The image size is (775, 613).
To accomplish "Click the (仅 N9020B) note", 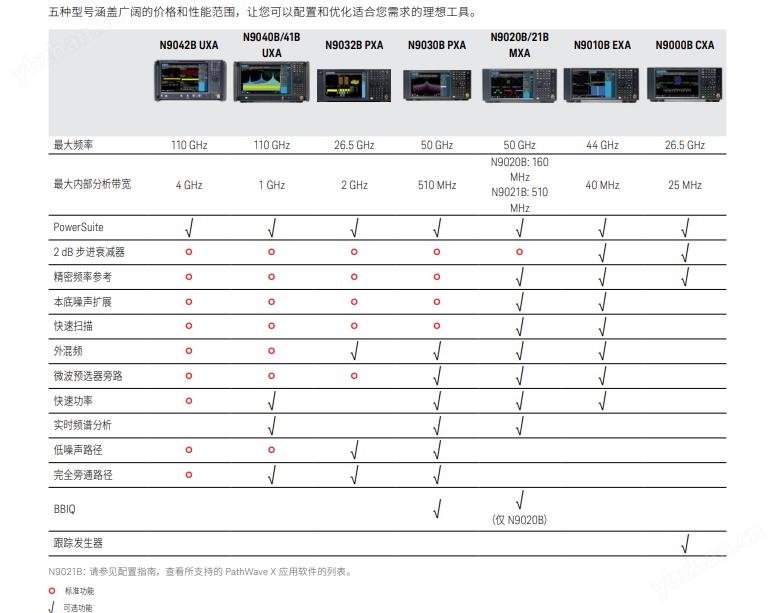I will [519, 520].
